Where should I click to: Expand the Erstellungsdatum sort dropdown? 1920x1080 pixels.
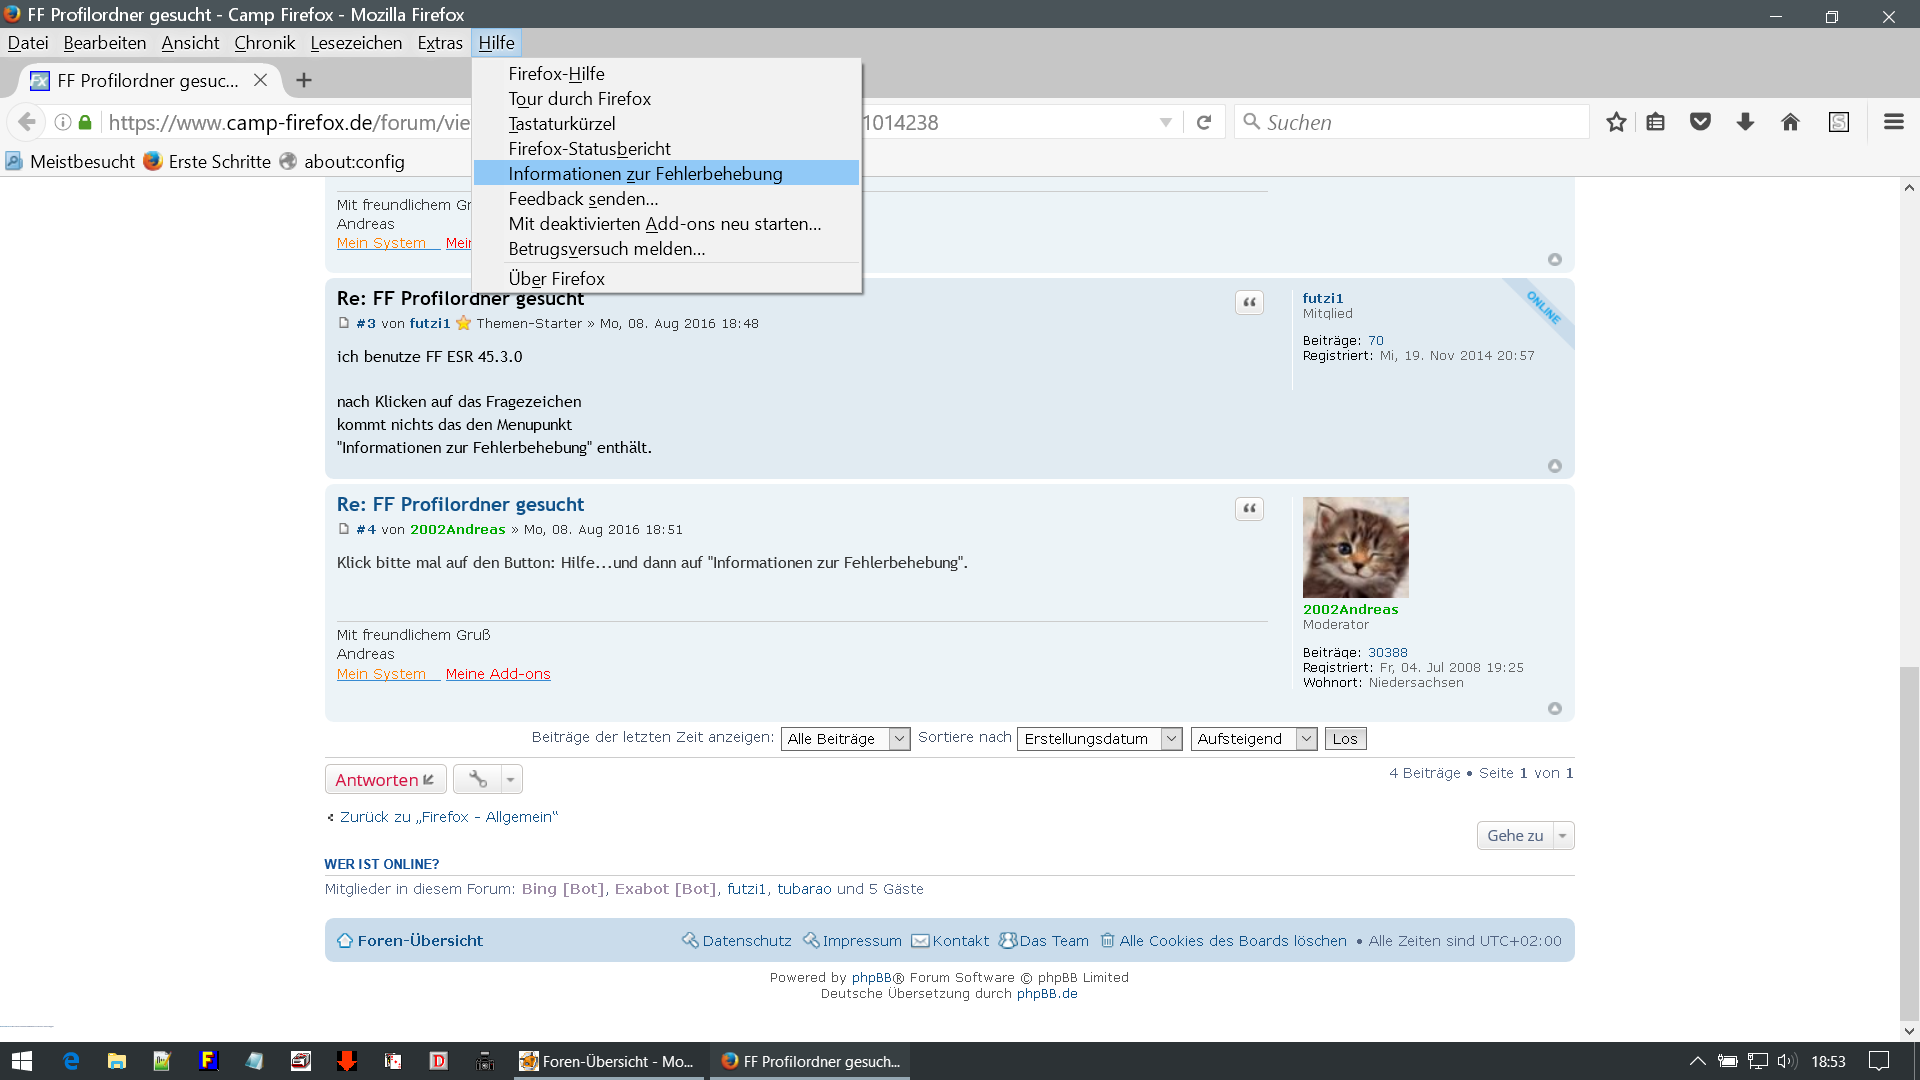click(1099, 739)
